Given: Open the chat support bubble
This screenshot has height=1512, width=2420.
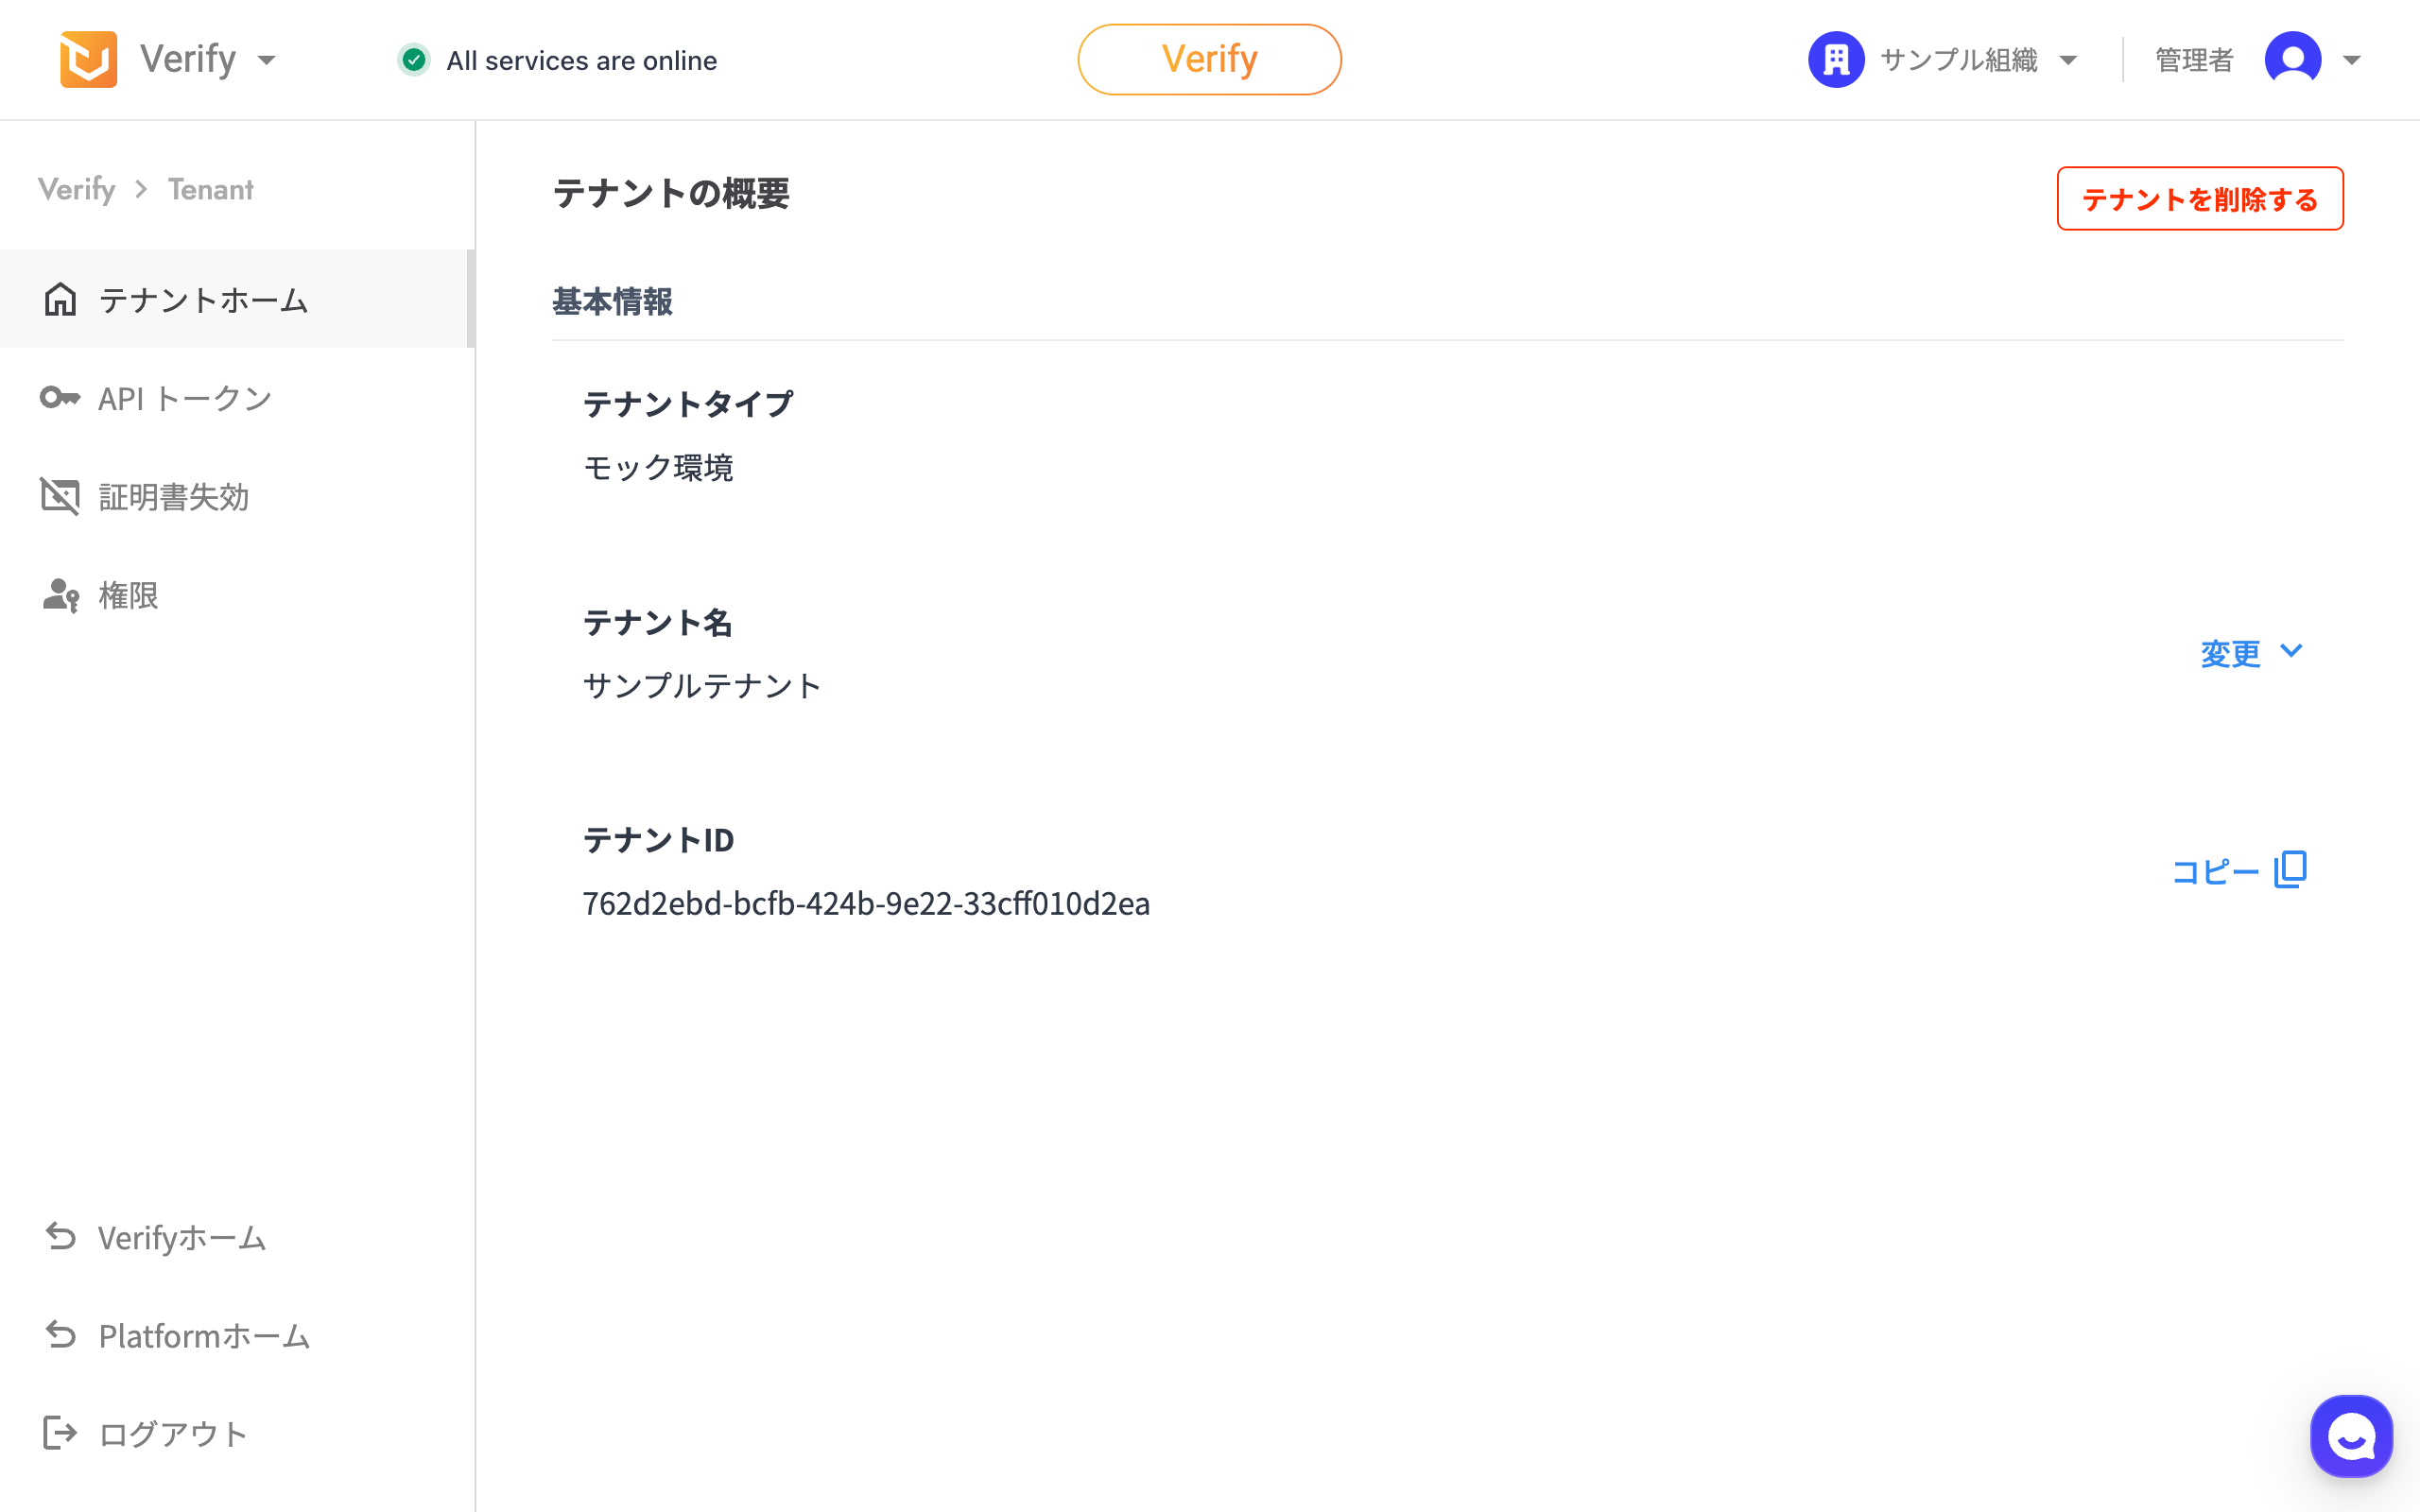Looking at the screenshot, I should coord(2351,1436).
